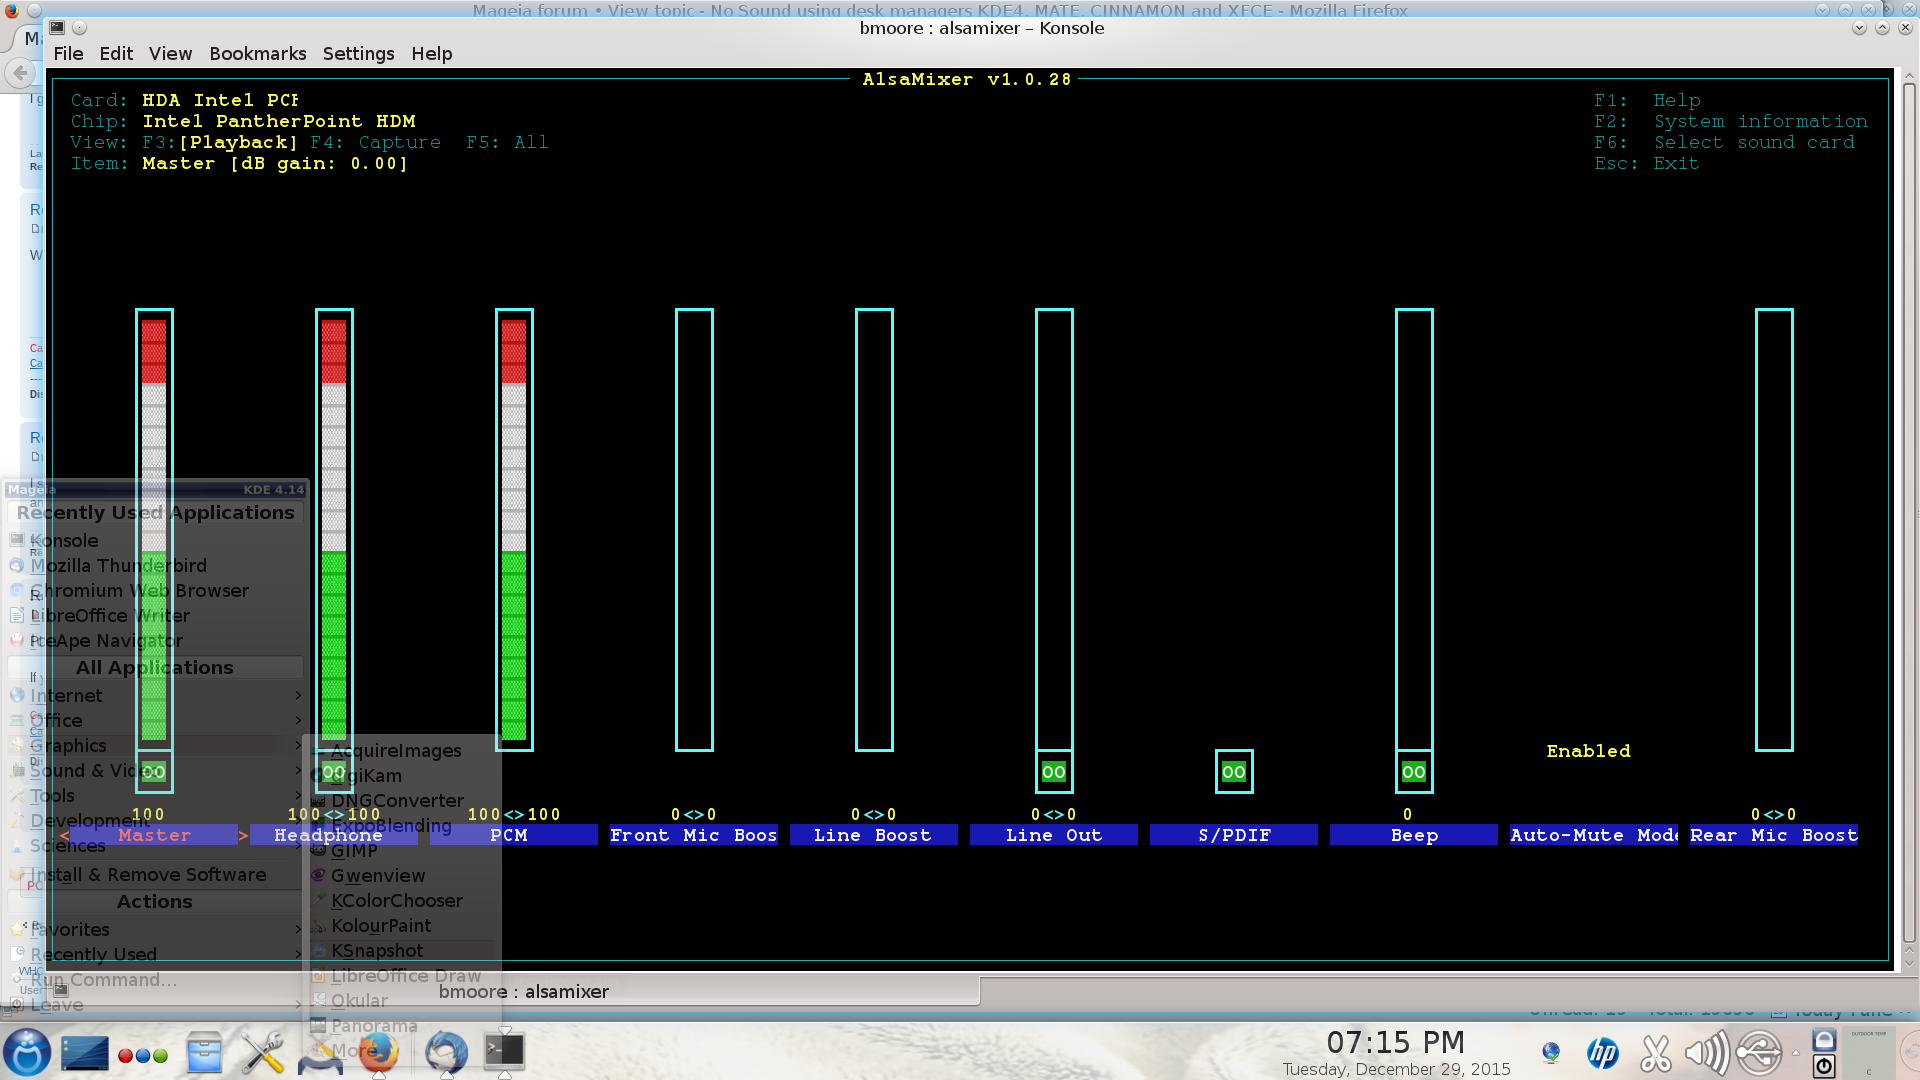
Task: Open KSnapshot from the Graphics submenu
Action: click(x=402, y=951)
